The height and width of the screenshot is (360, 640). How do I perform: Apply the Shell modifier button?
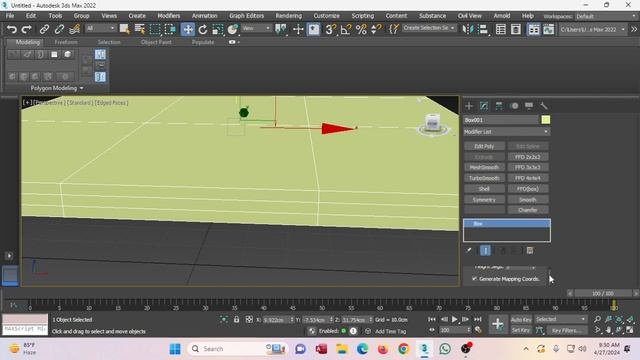point(484,189)
